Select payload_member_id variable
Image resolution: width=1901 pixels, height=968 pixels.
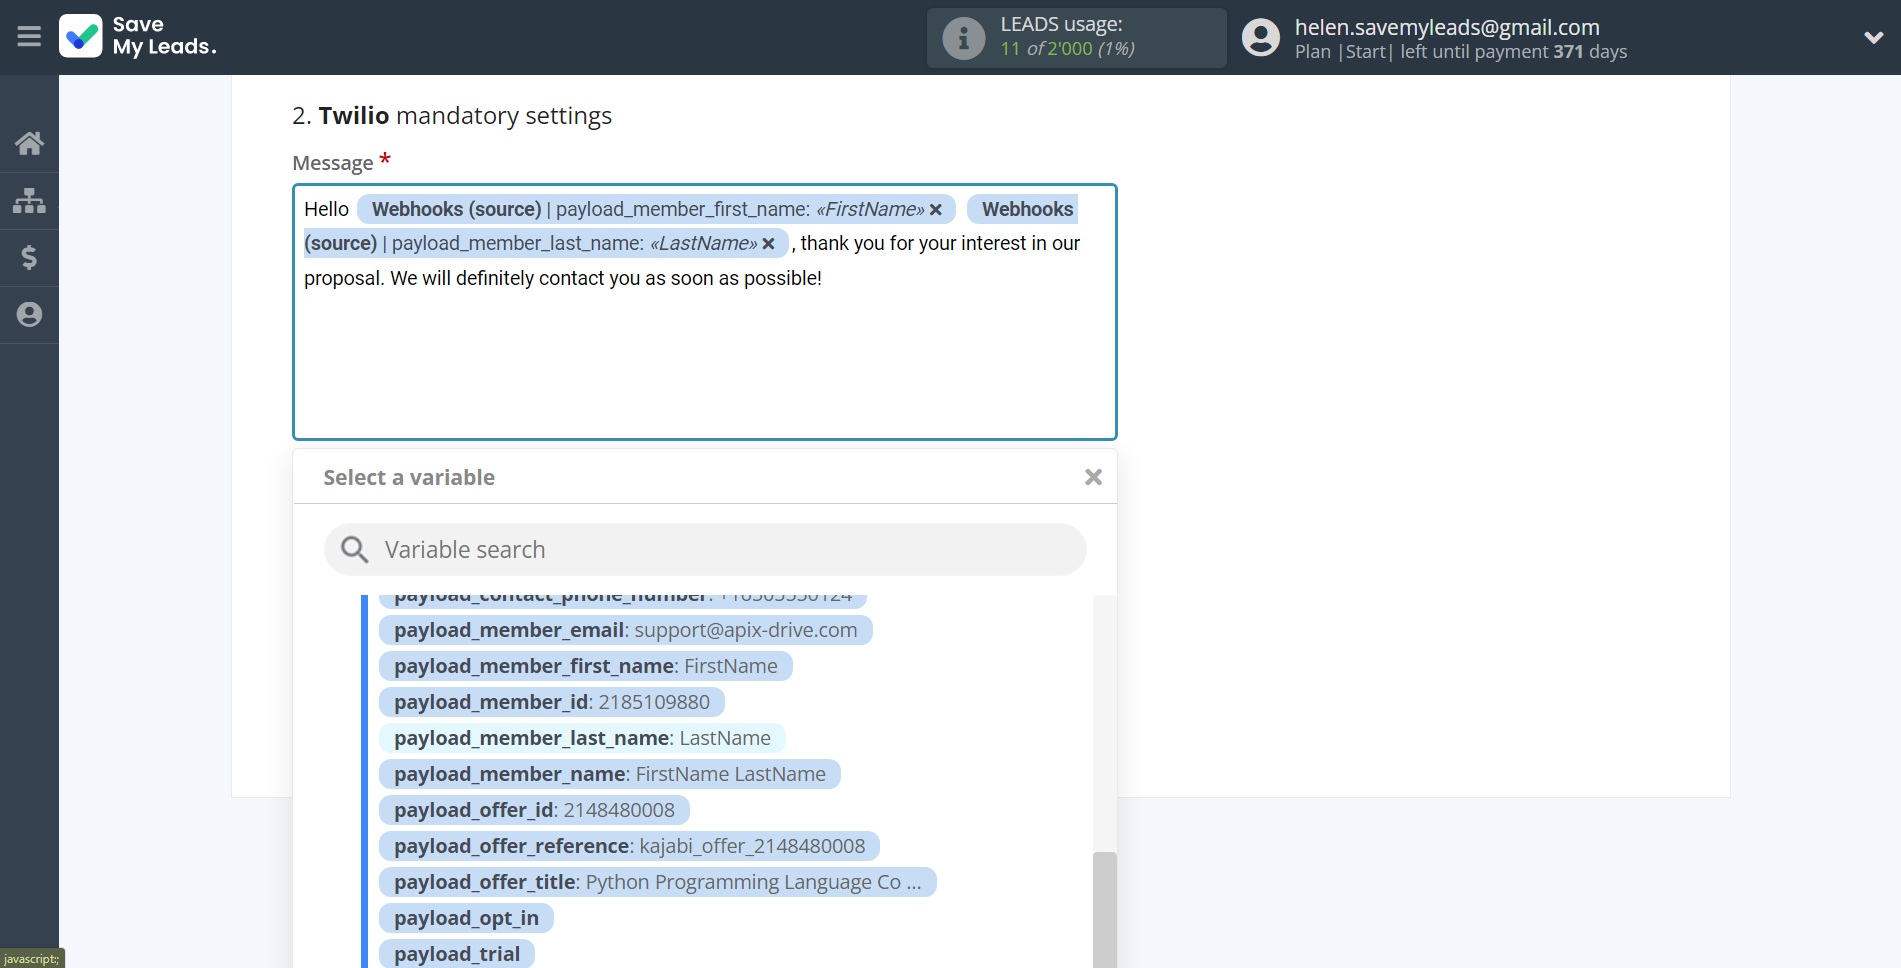[x=551, y=702]
